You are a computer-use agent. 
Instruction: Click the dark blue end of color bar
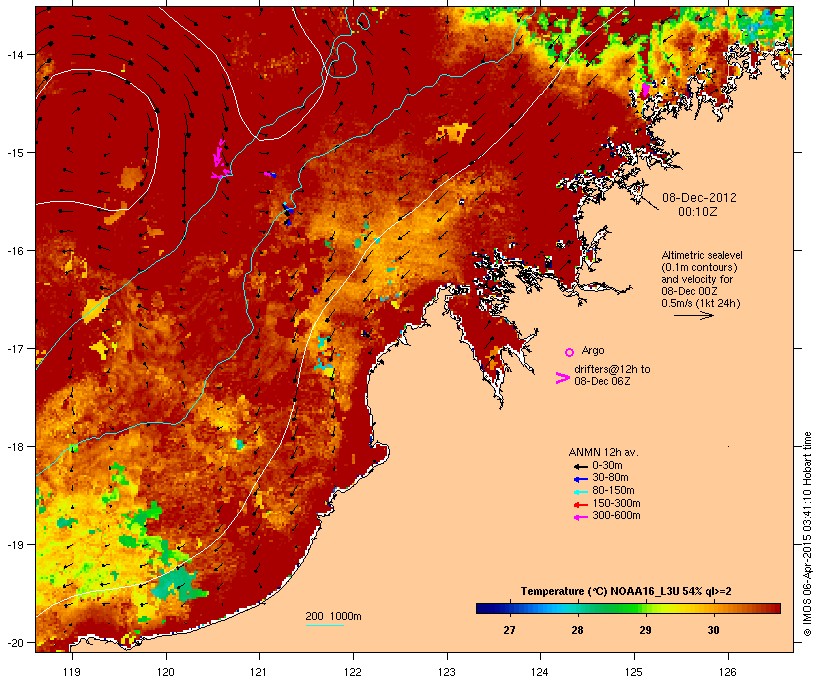484,608
